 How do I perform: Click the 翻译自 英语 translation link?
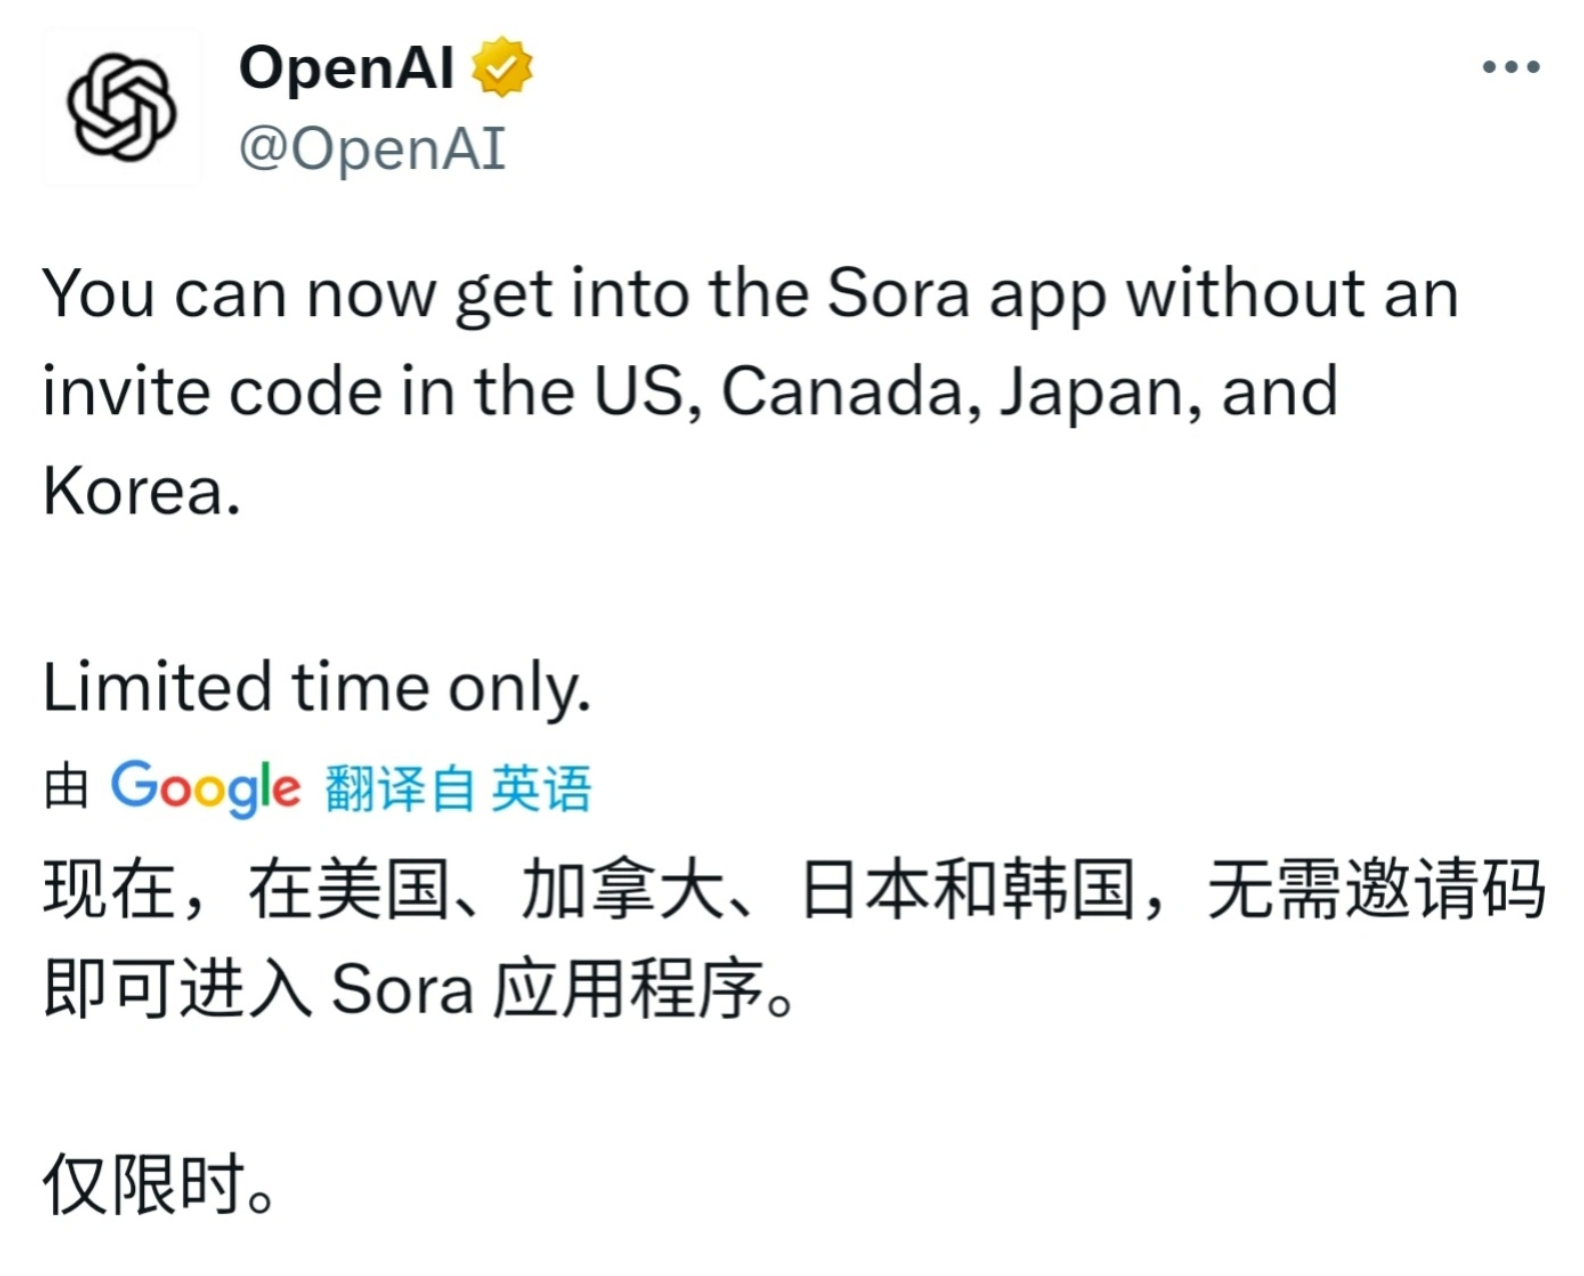[458, 788]
